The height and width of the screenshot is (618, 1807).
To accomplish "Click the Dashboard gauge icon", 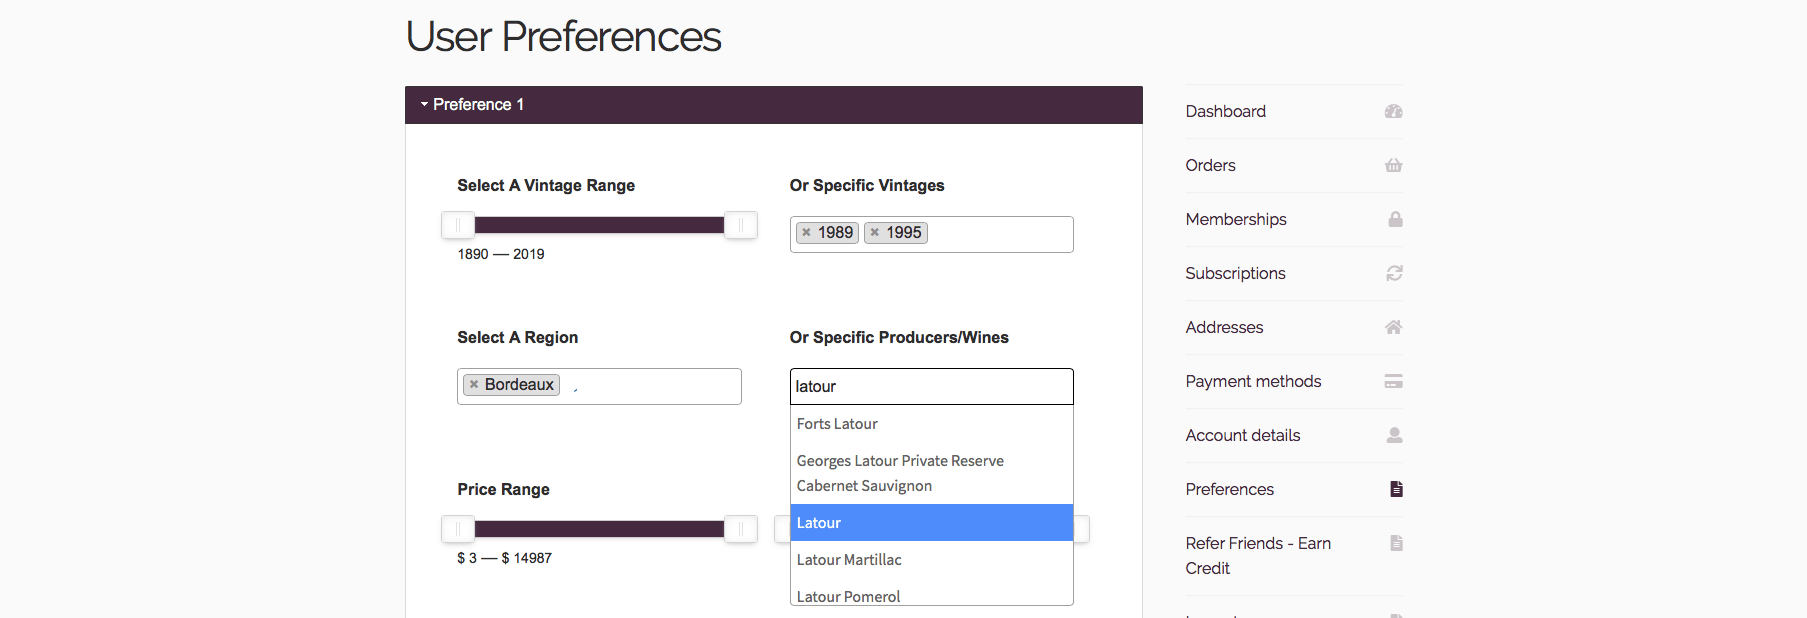I will click(1393, 111).
